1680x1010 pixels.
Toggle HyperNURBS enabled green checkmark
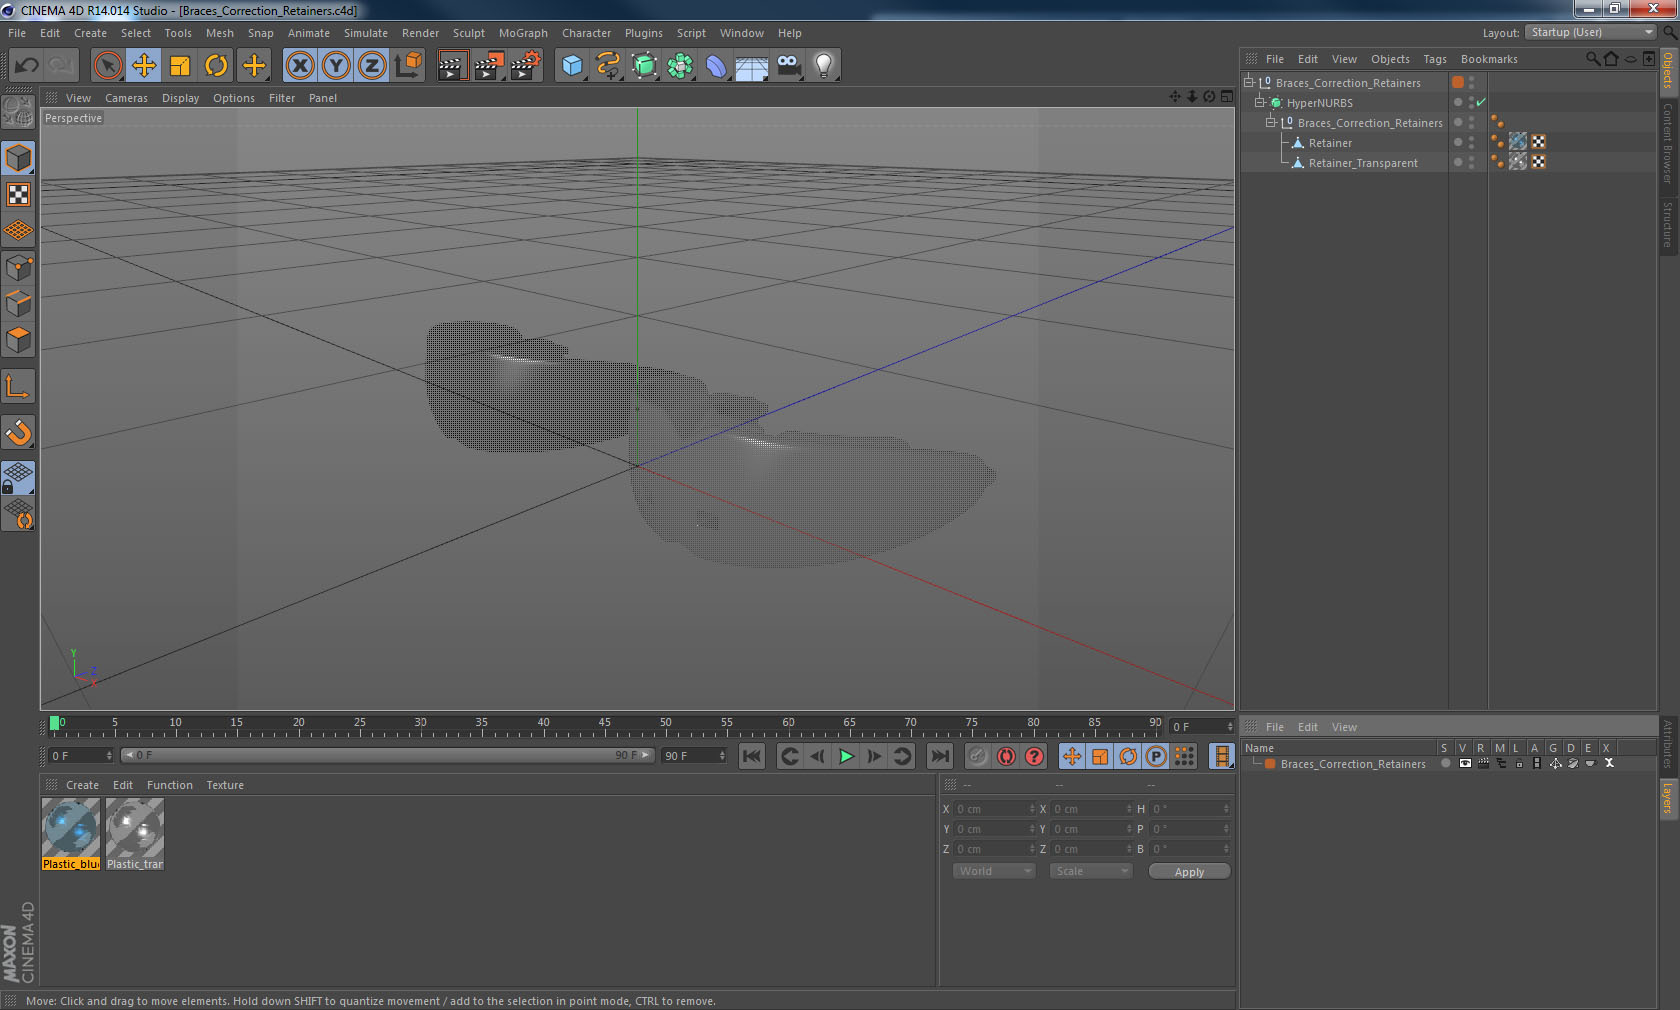click(1481, 102)
